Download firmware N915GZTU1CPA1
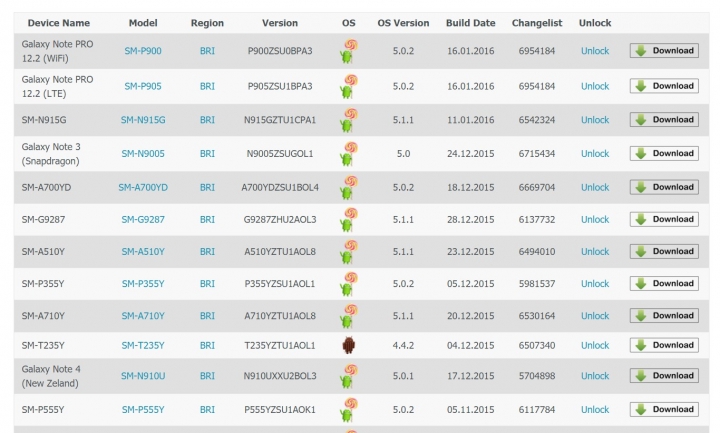This screenshot has height=433, width=720. pos(664,119)
